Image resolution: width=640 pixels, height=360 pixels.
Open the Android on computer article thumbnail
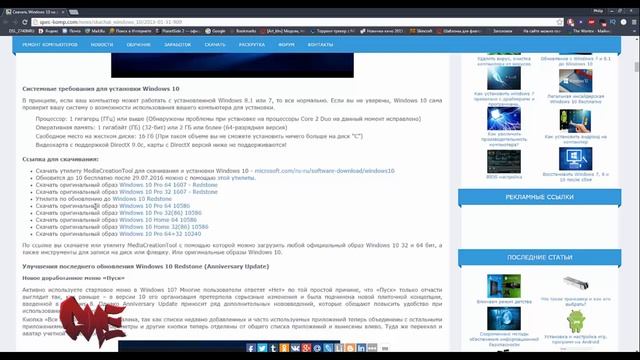click(576, 121)
